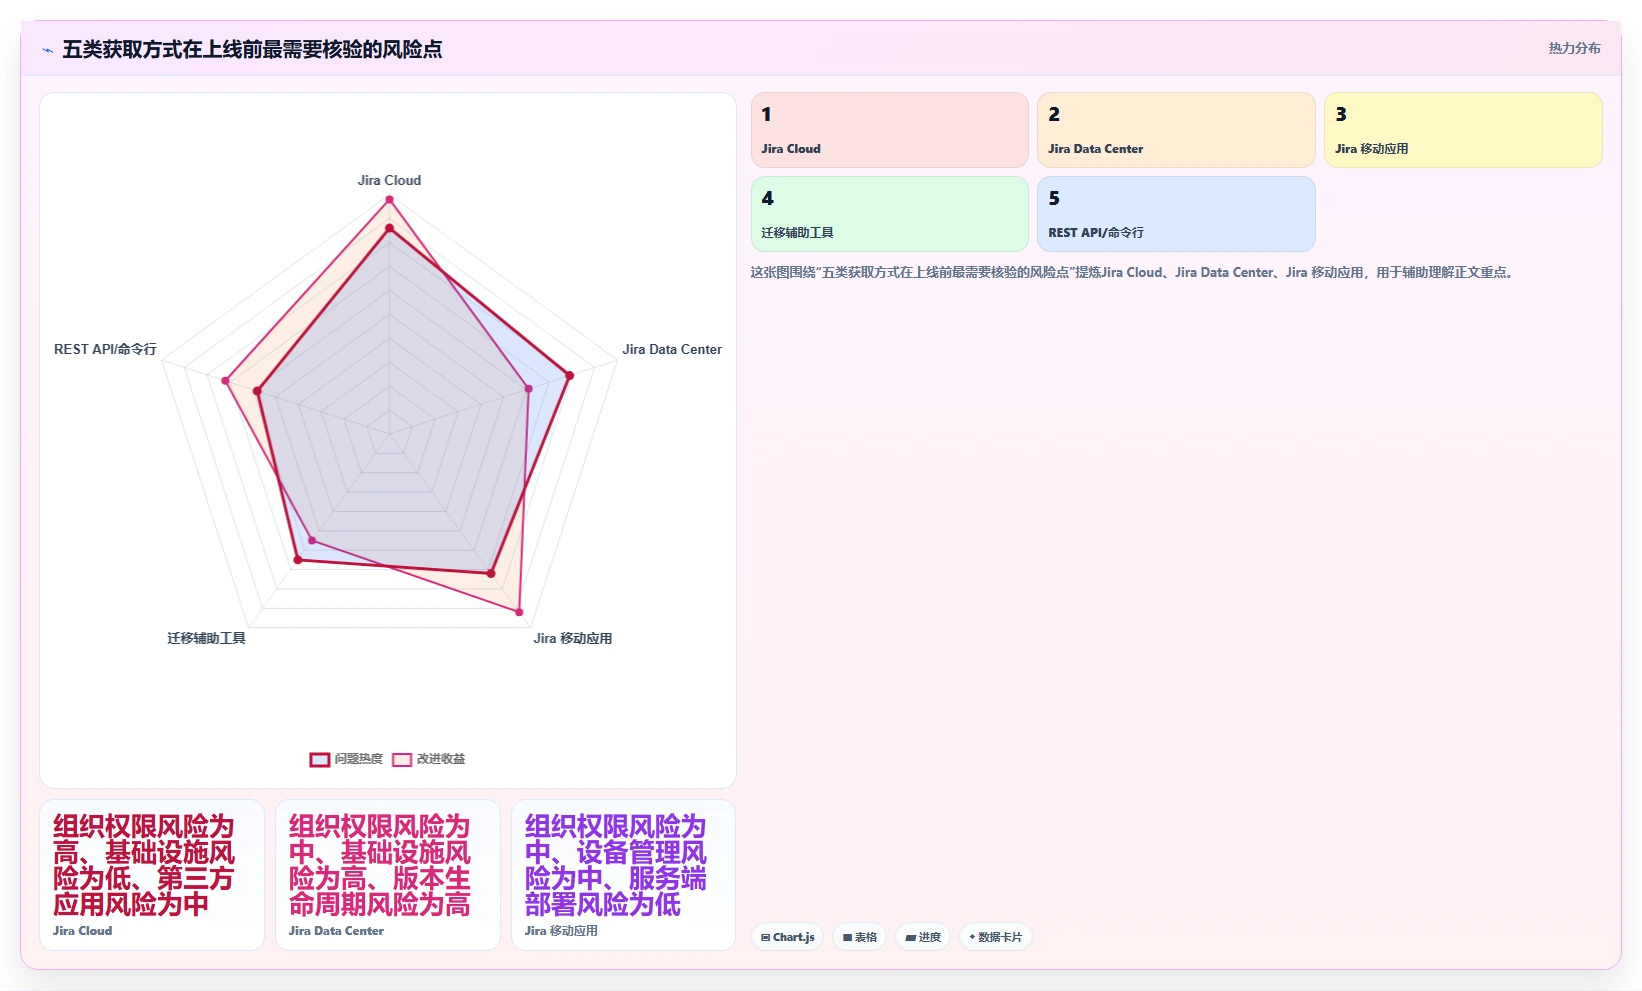1642x991 pixels.
Task: Click the Jira Data Center radar axis label
Action: coord(672,350)
